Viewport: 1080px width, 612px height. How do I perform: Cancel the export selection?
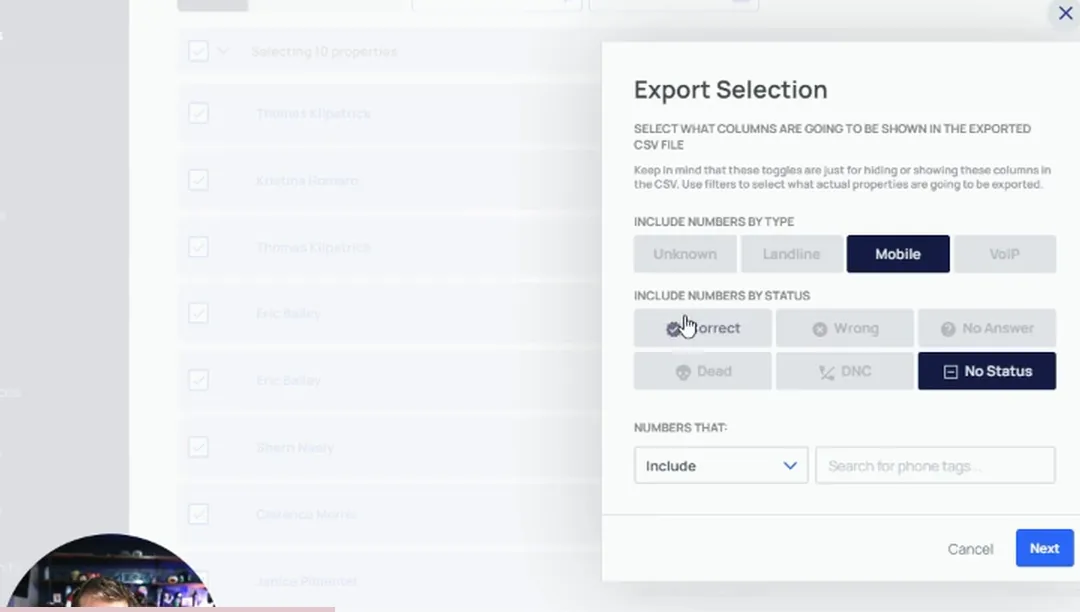pos(970,549)
